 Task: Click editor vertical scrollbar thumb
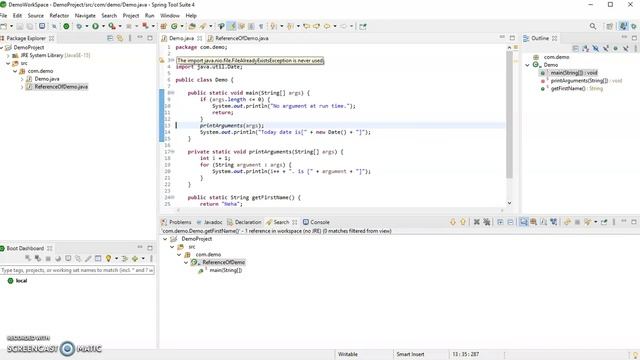coord(509,114)
